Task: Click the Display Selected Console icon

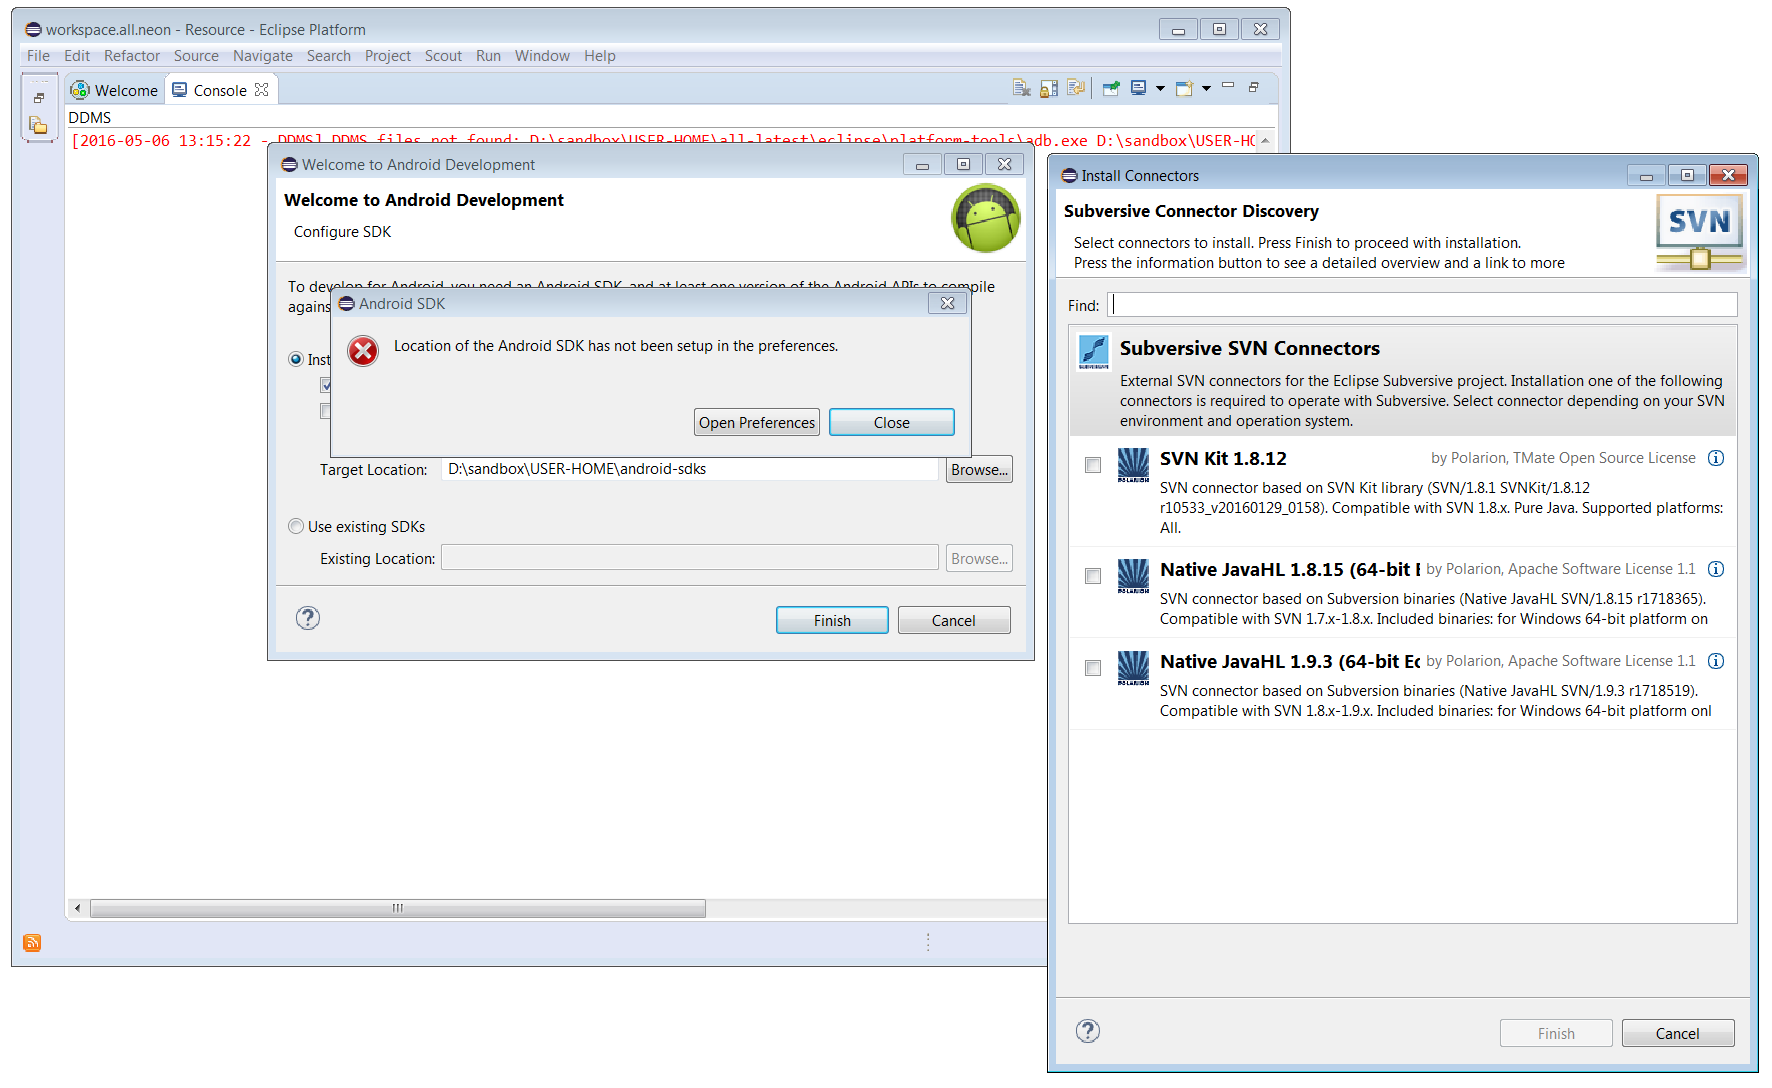Action: coord(1138,88)
